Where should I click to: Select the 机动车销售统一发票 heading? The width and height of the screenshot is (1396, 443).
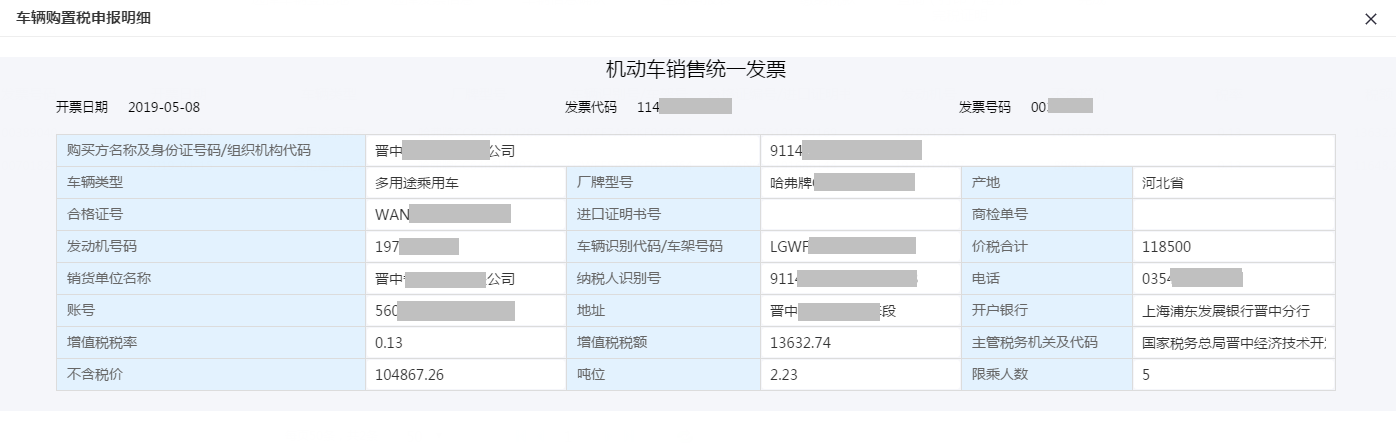pyautogui.click(x=696, y=69)
